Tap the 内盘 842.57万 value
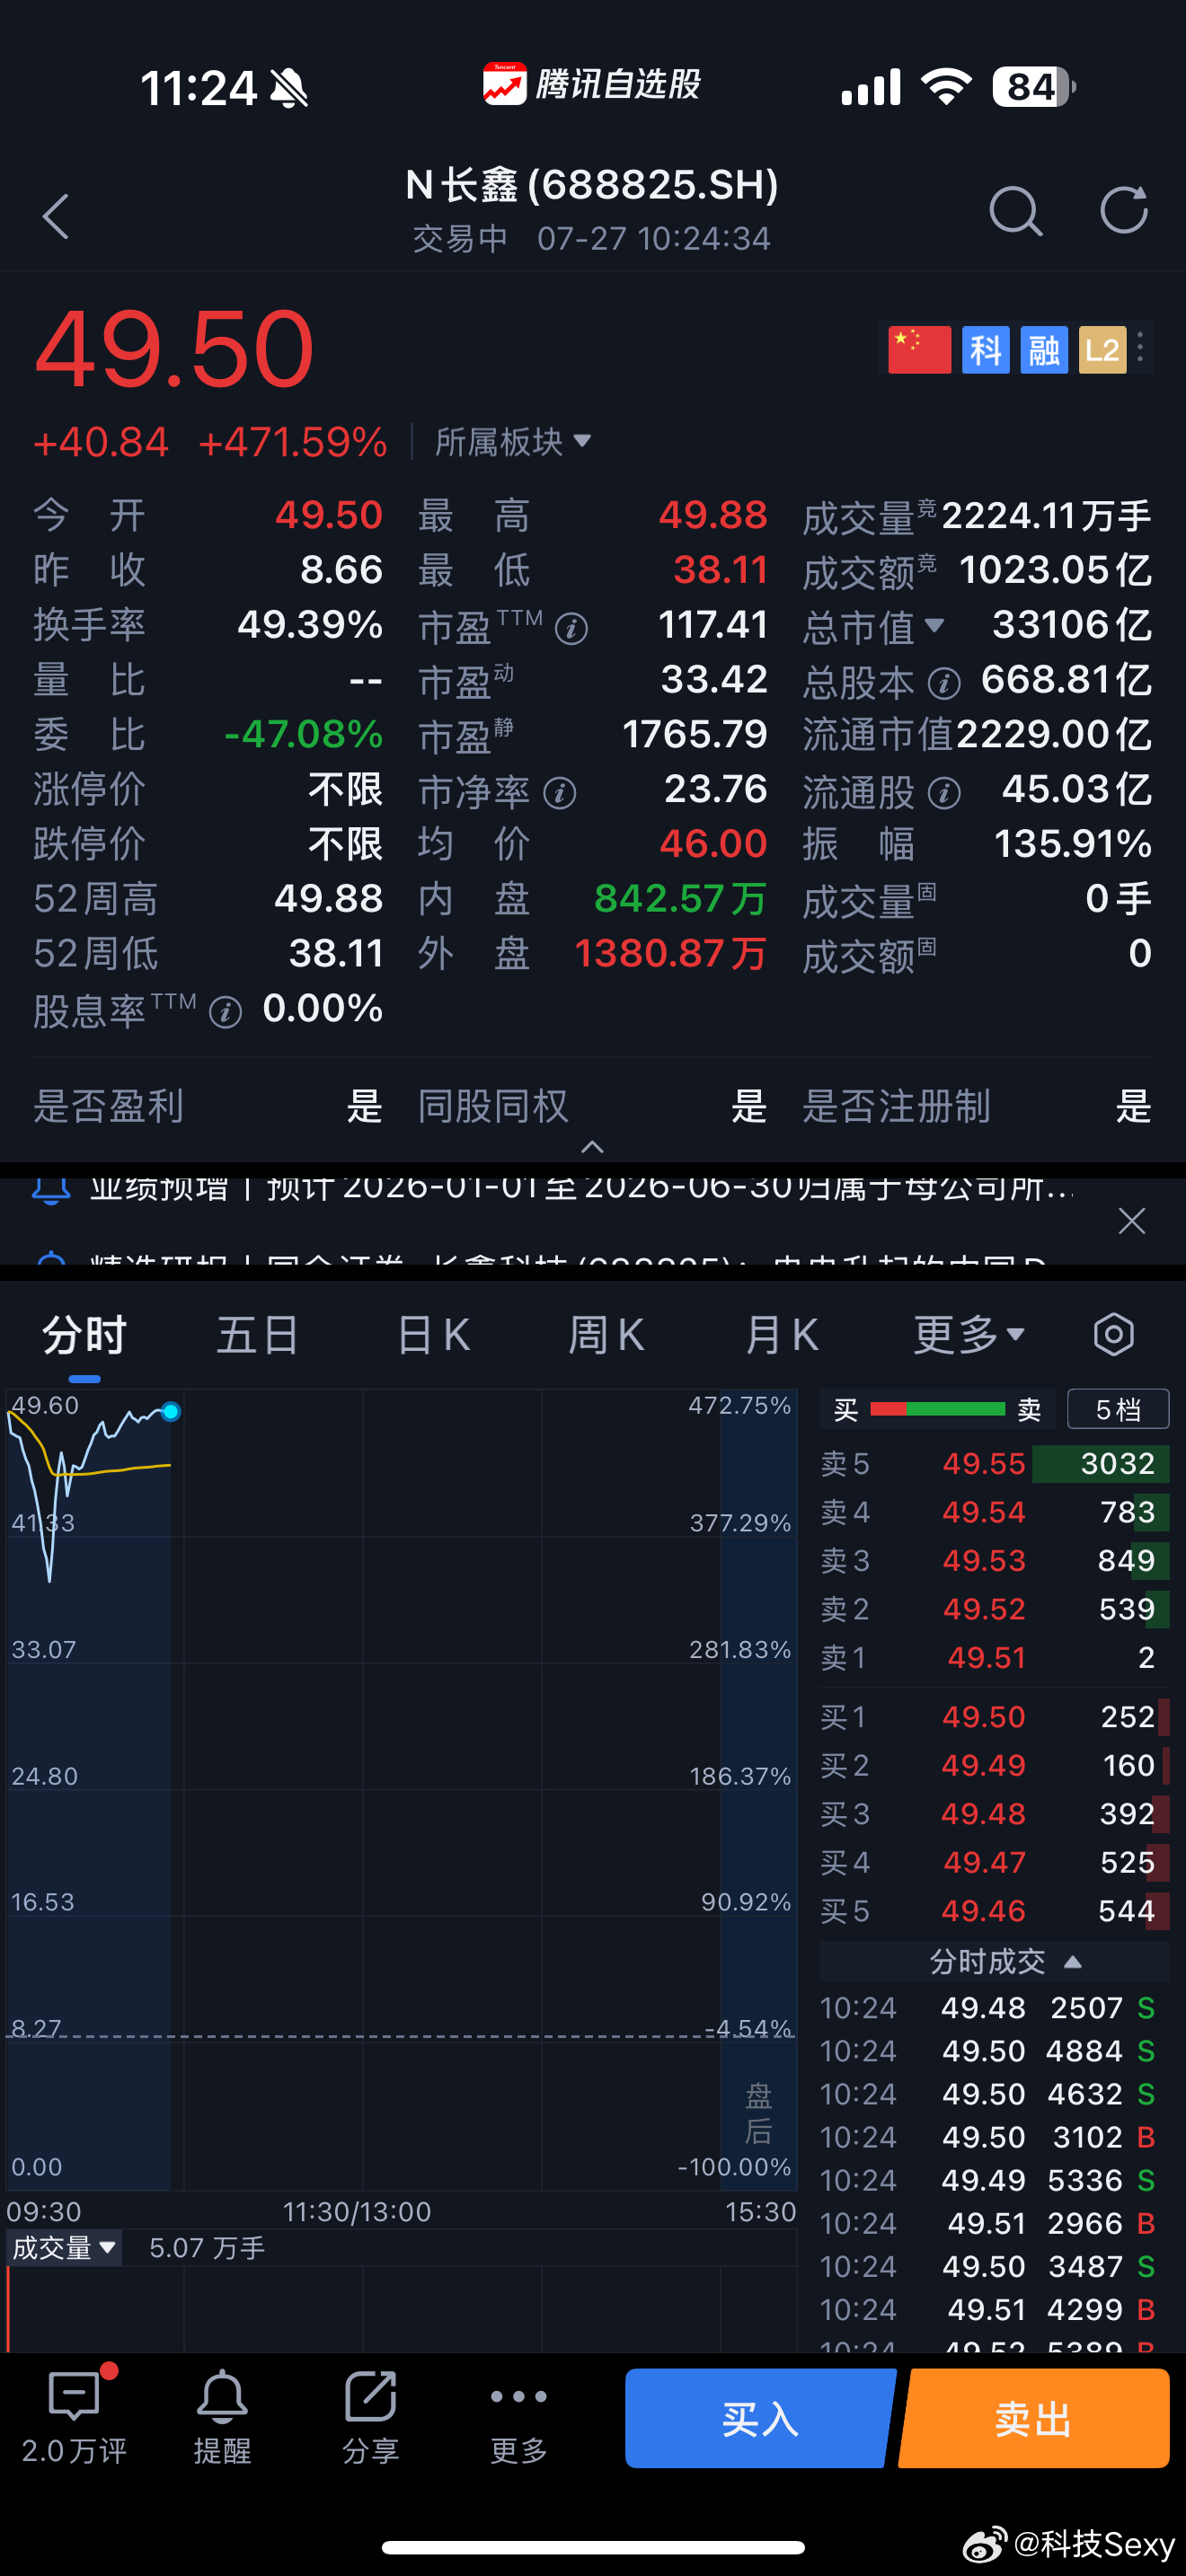Viewport: 1186px width, 2576px height. (x=680, y=898)
